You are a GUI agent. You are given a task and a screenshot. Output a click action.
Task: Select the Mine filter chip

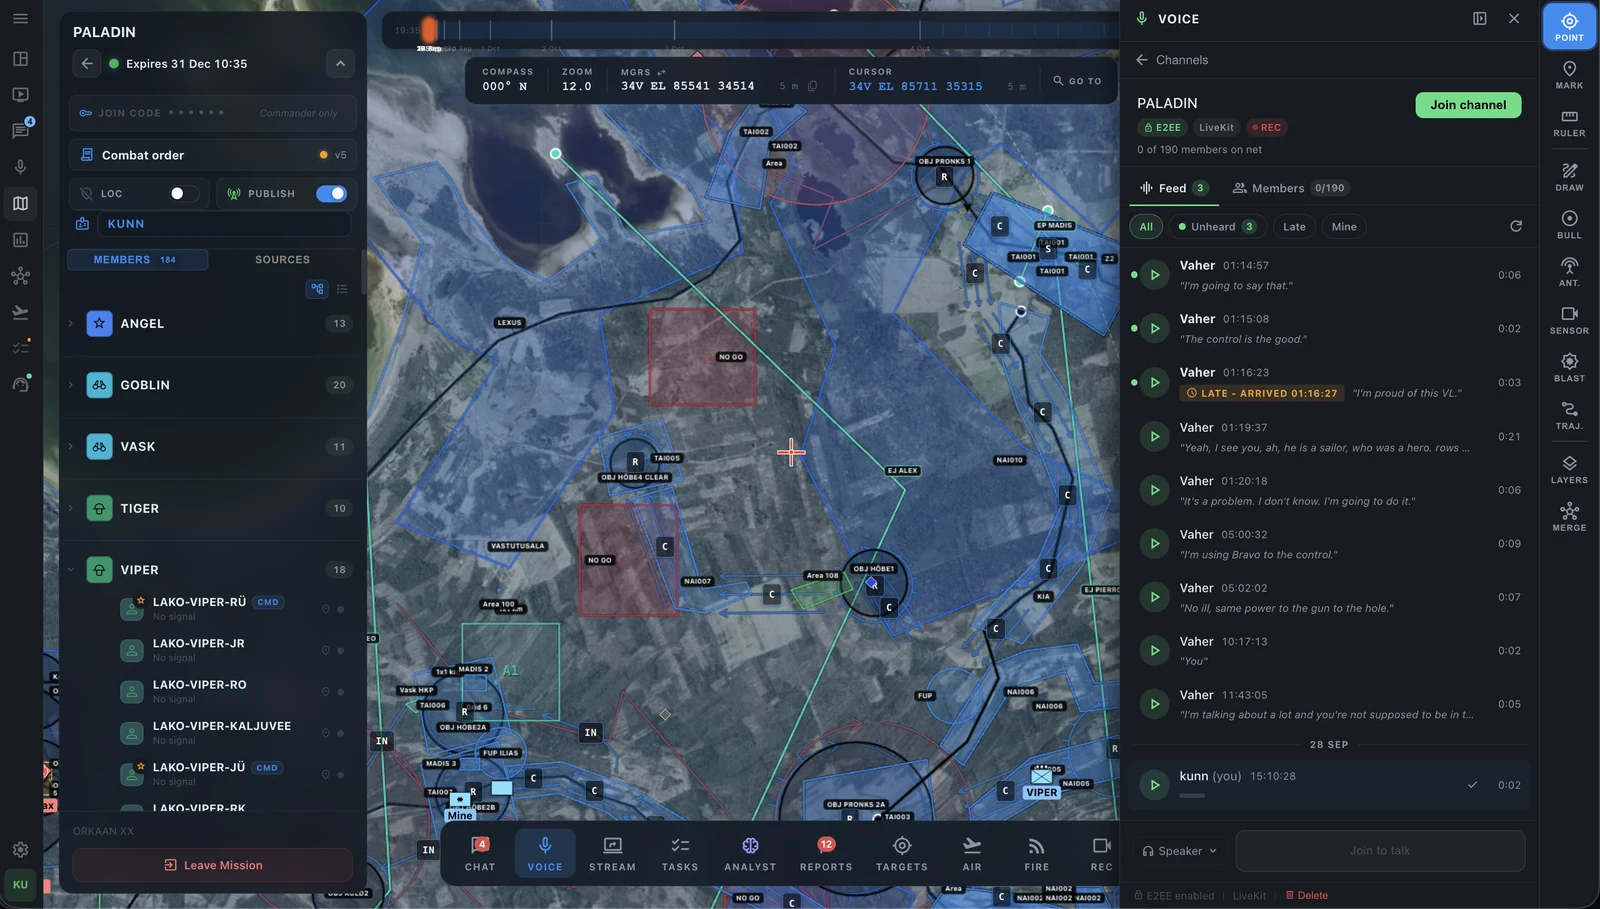1344,227
